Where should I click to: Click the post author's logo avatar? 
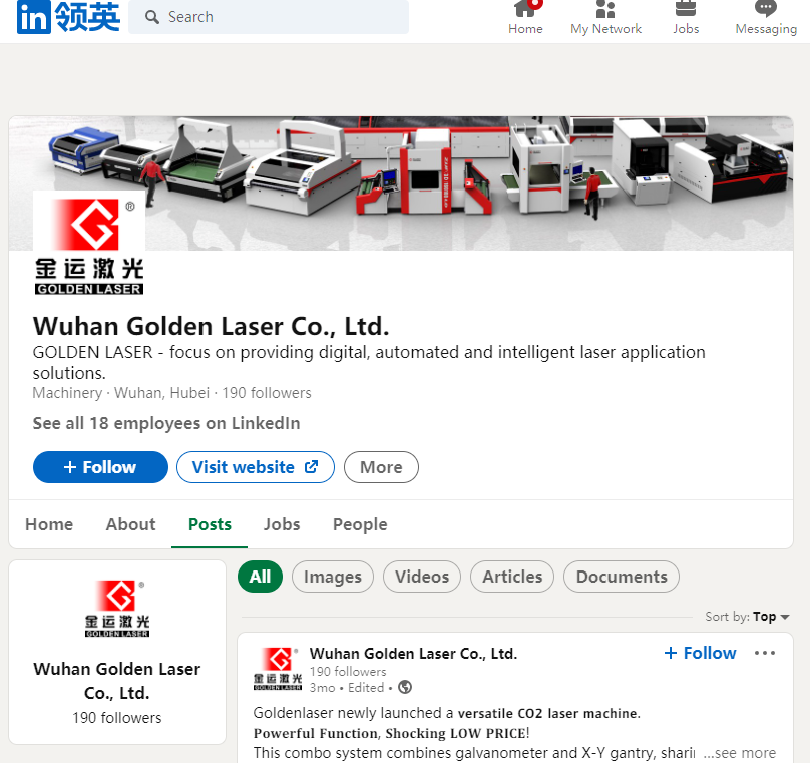coord(278,669)
